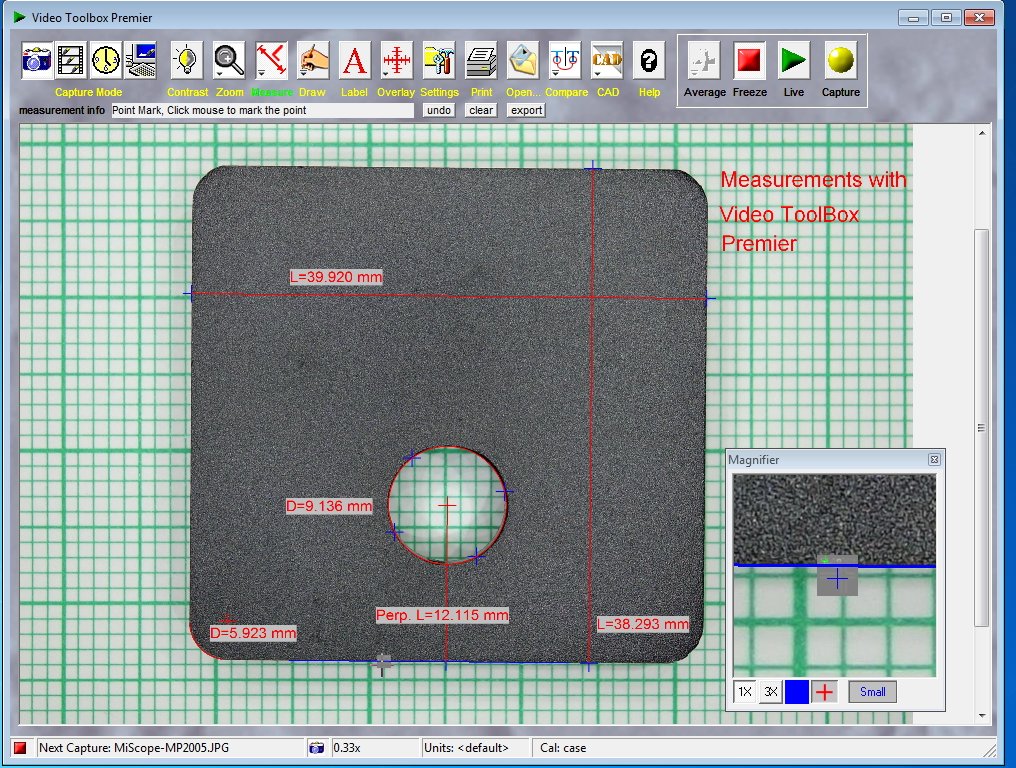Choose the Label text tool

click(x=354, y=61)
